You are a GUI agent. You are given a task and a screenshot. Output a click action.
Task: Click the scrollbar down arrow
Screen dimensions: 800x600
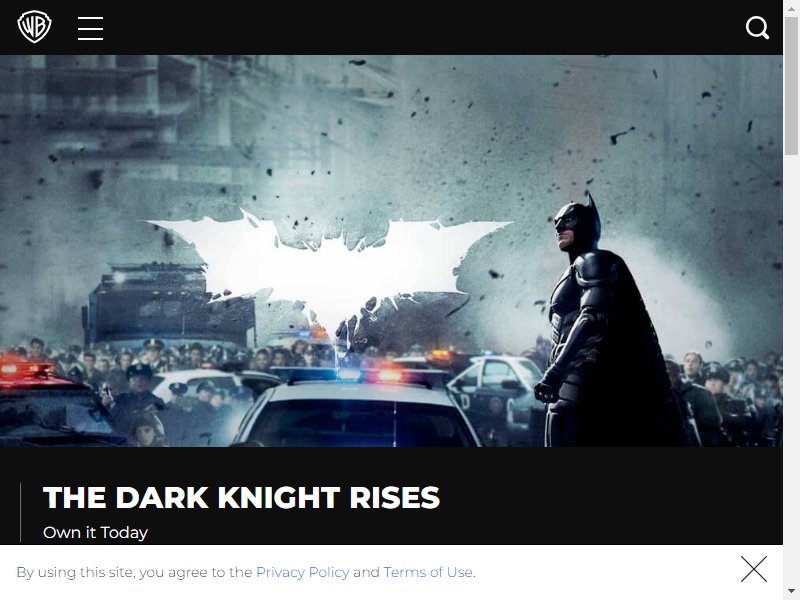click(x=791, y=592)
